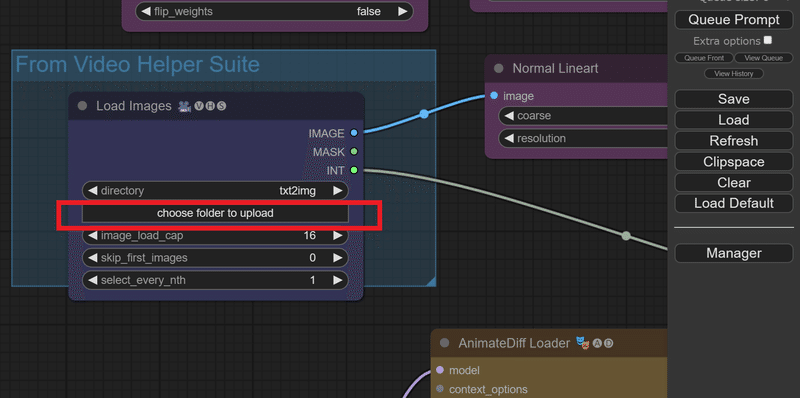Click the AnimateDiff masks emoji icon
The image size is (800, 398).
[582, 343]
